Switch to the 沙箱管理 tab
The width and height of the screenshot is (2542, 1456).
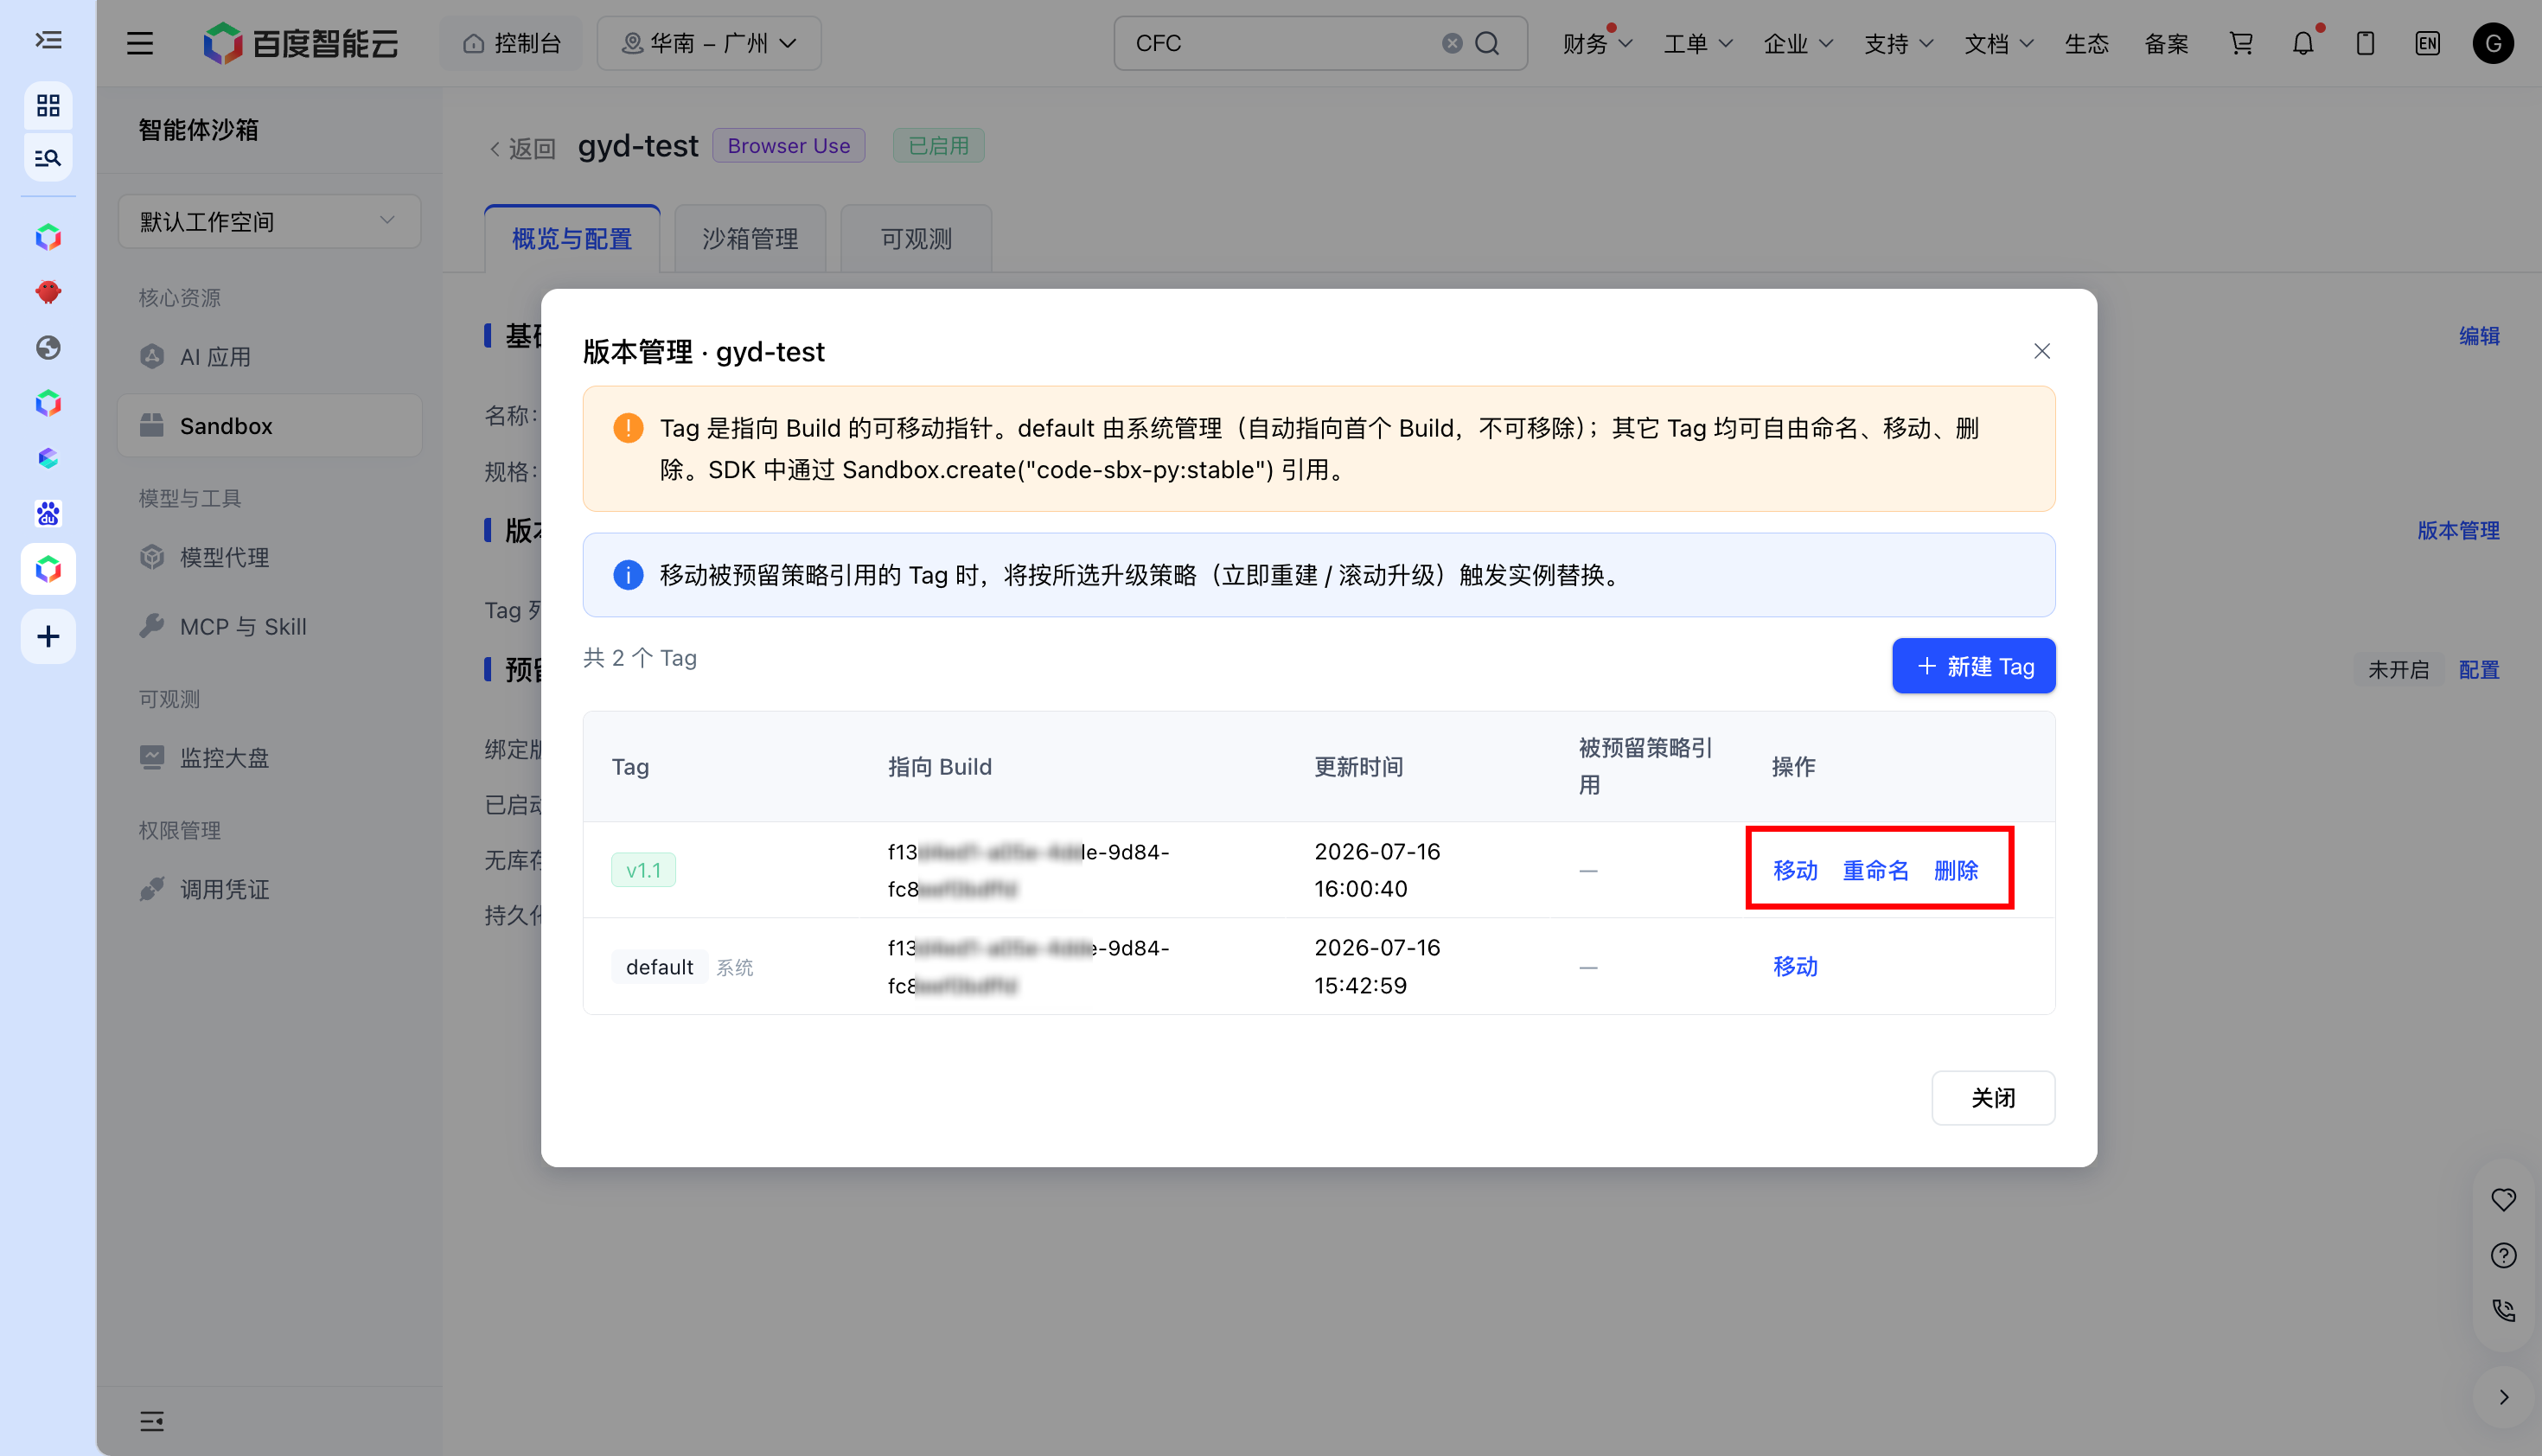tap(750, 238)
